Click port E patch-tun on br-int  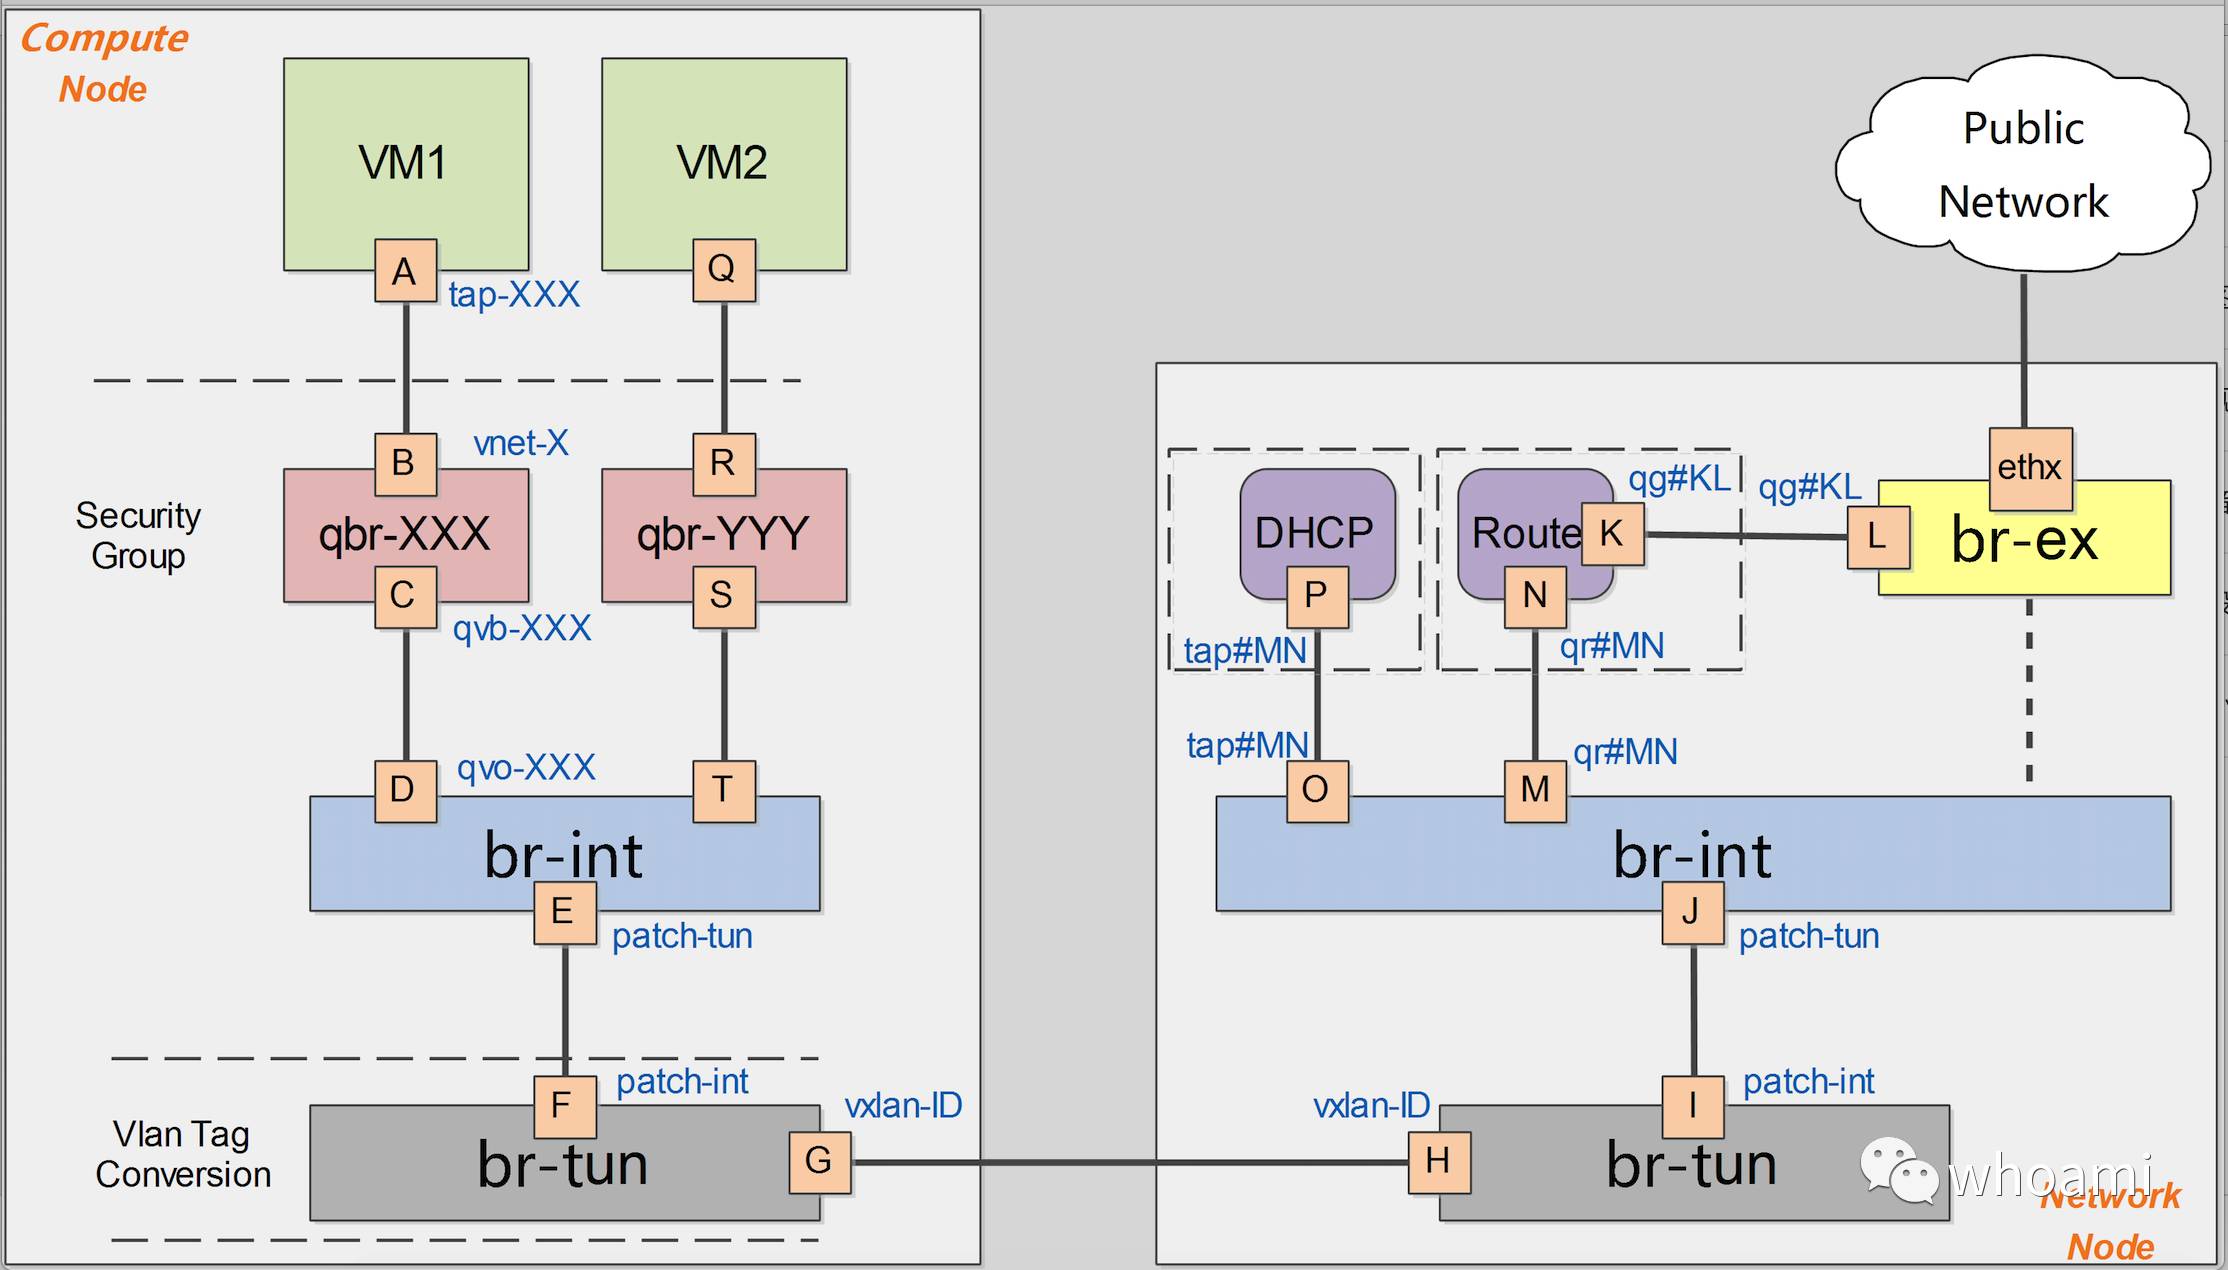tap(564, 912)
